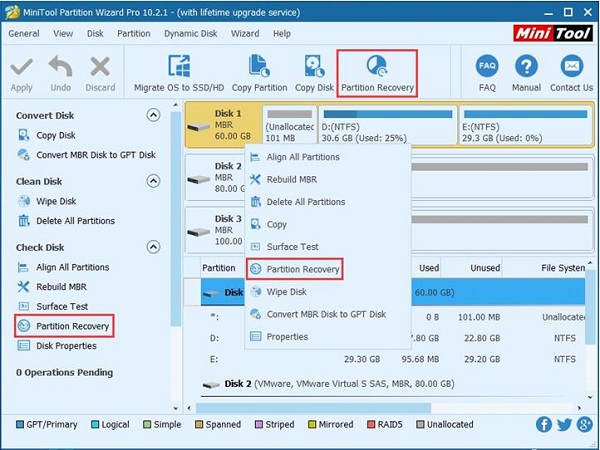600x450 pixels.
Task: Open the Help menu
Action: tap(282, 34)
